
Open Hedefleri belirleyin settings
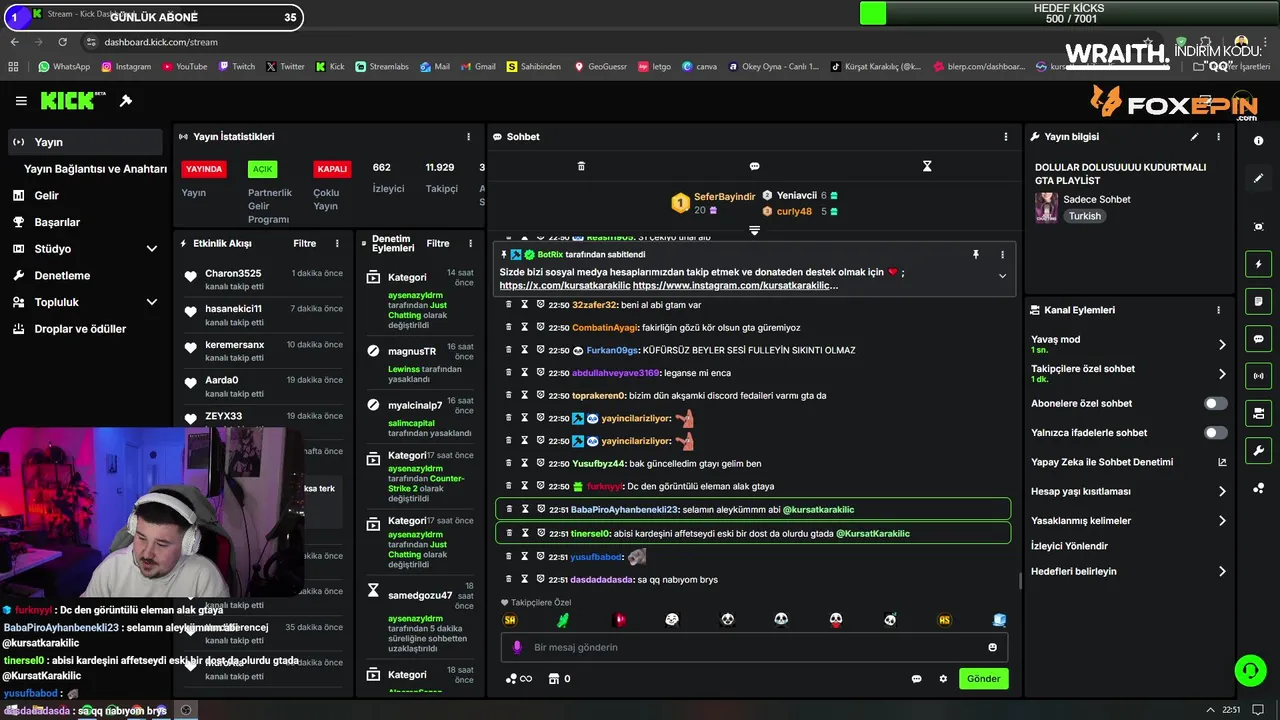tap(1128, 572)
